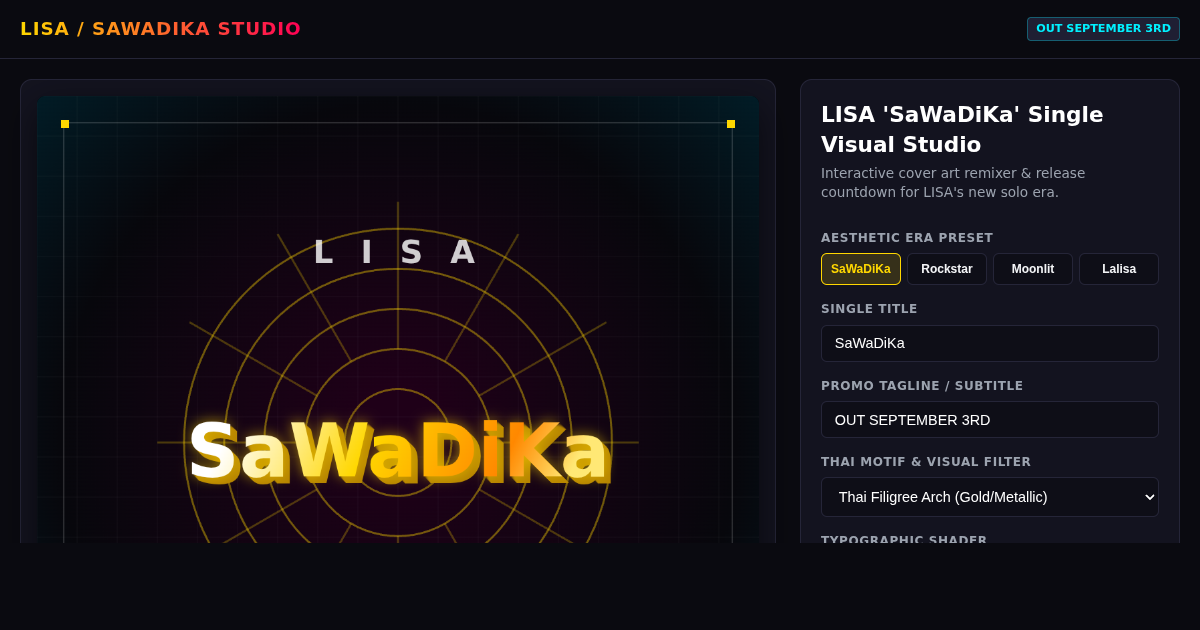Screen dimensions: 1200x630
Task: Click the LISA / SAWADIKA STUDIO logo
Action: coord(160,29)
